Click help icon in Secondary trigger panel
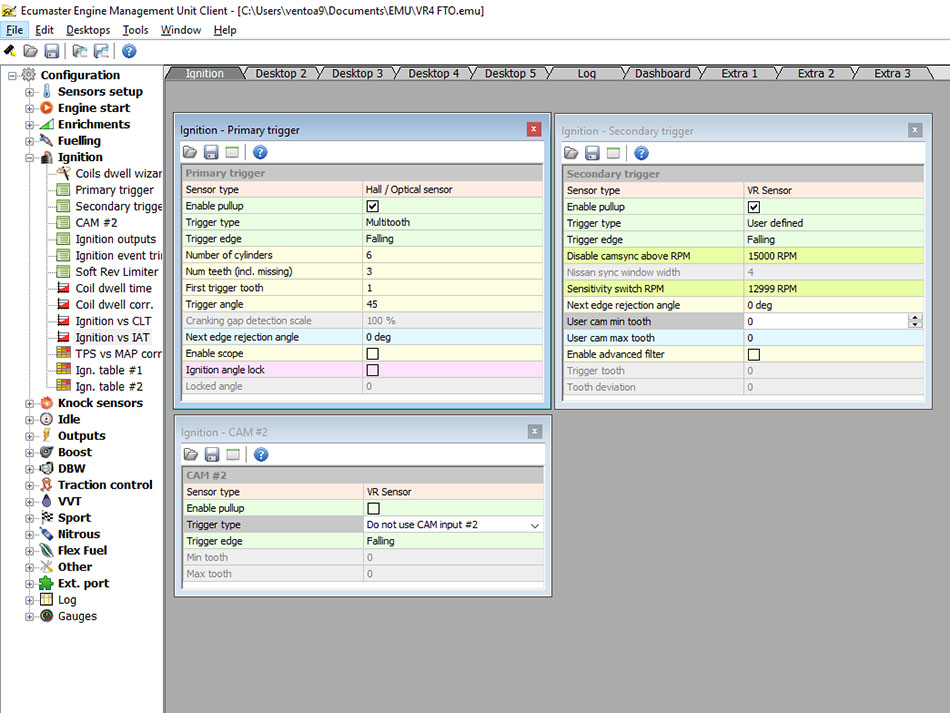This screenshot has width=950, height=713. pyautogui.click(x=641, y=153)
